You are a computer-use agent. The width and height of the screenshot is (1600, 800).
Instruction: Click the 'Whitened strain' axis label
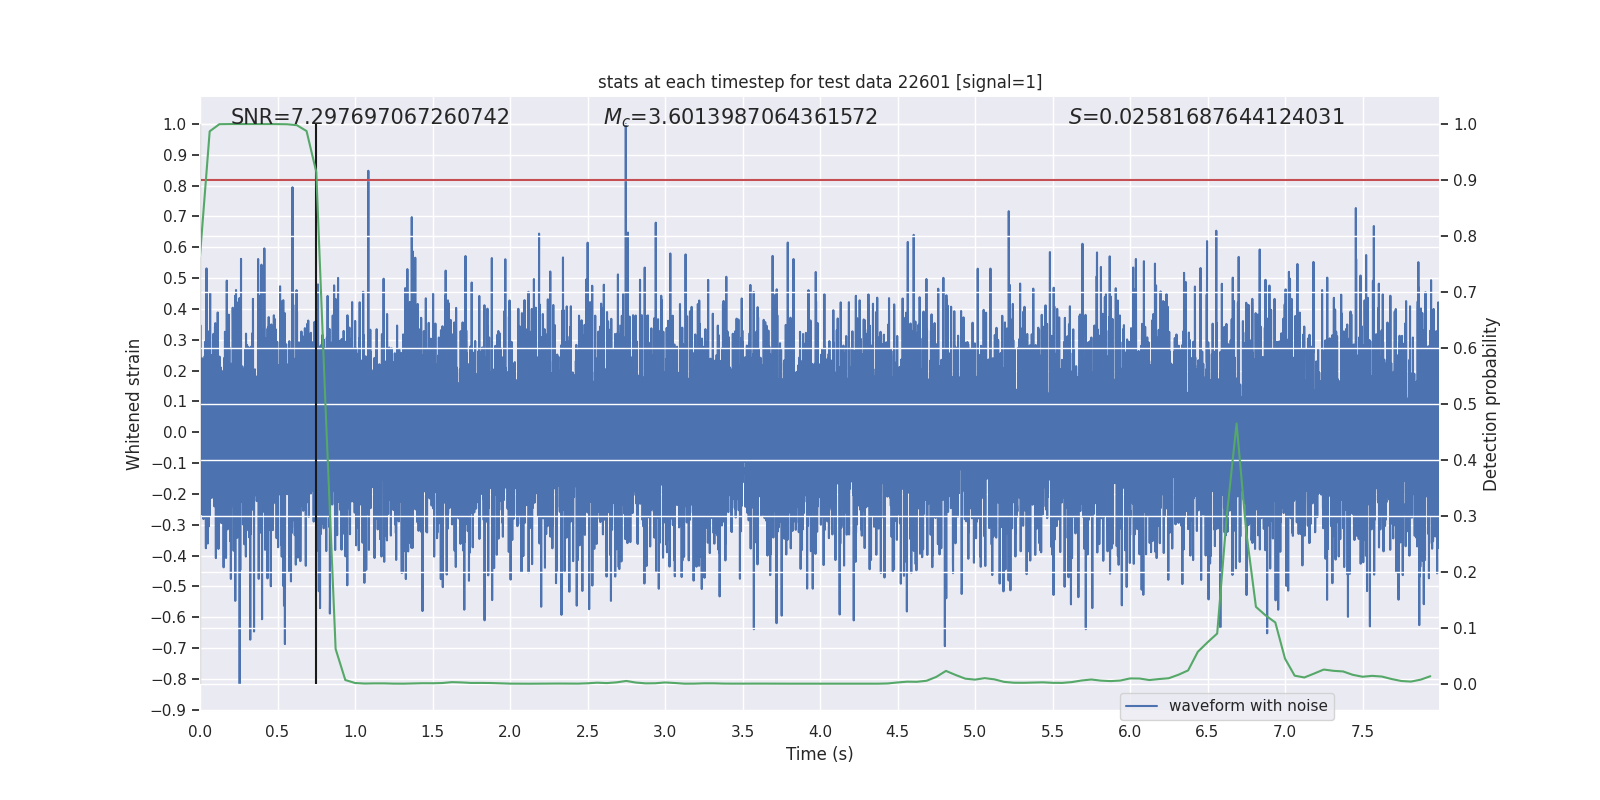(134, 404)
